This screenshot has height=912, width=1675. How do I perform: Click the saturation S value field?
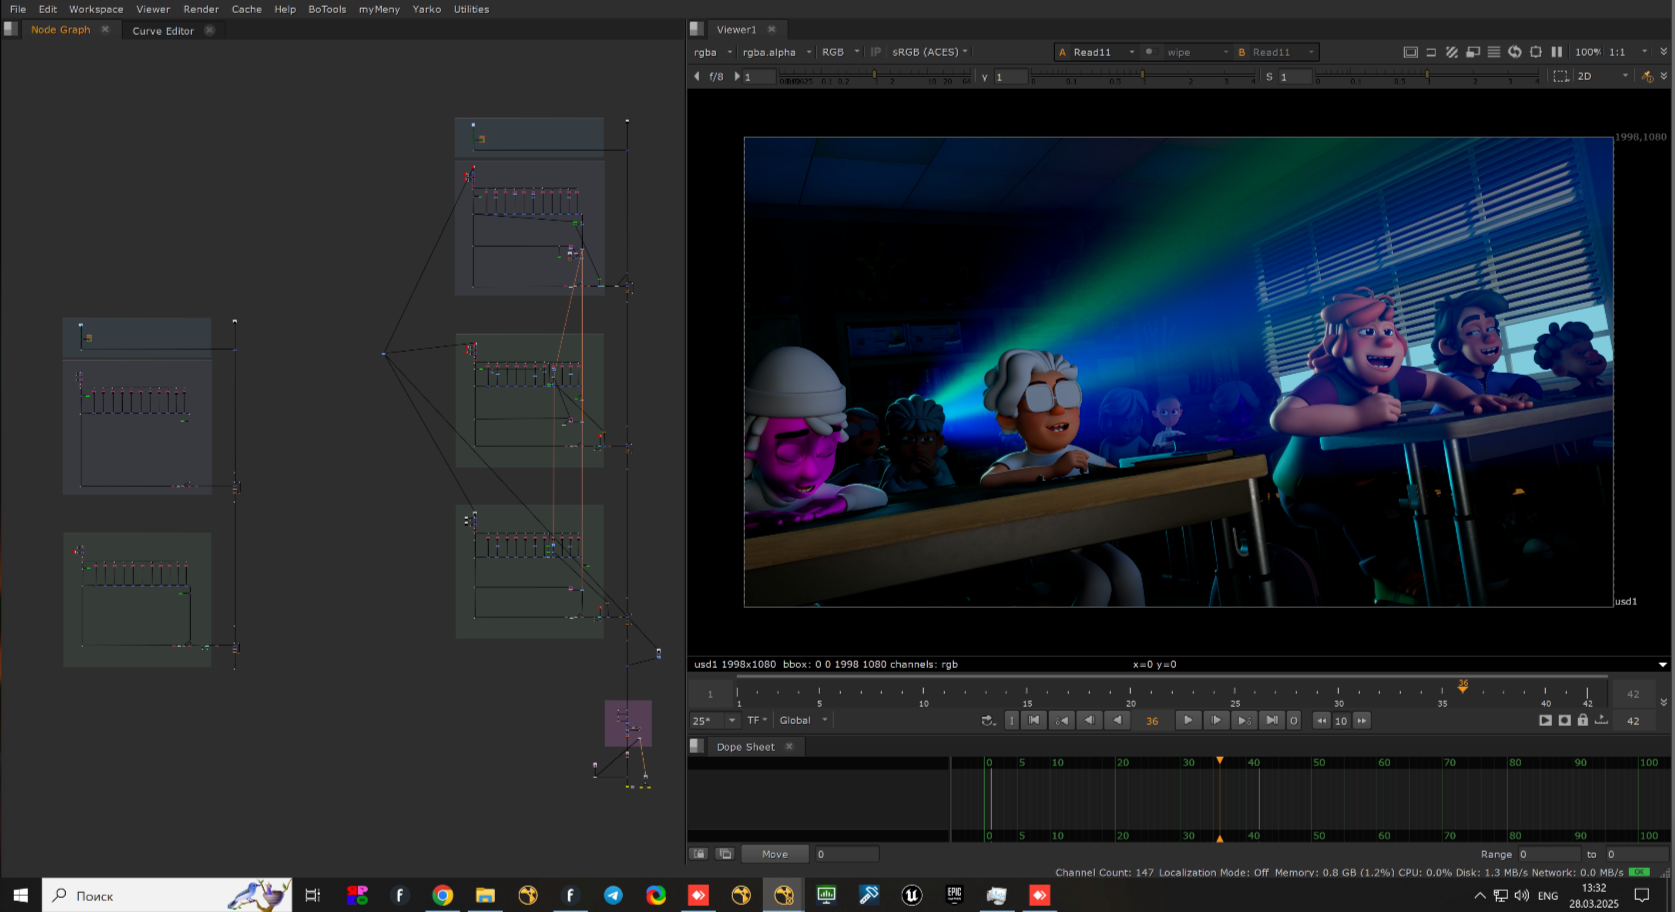1295,76
